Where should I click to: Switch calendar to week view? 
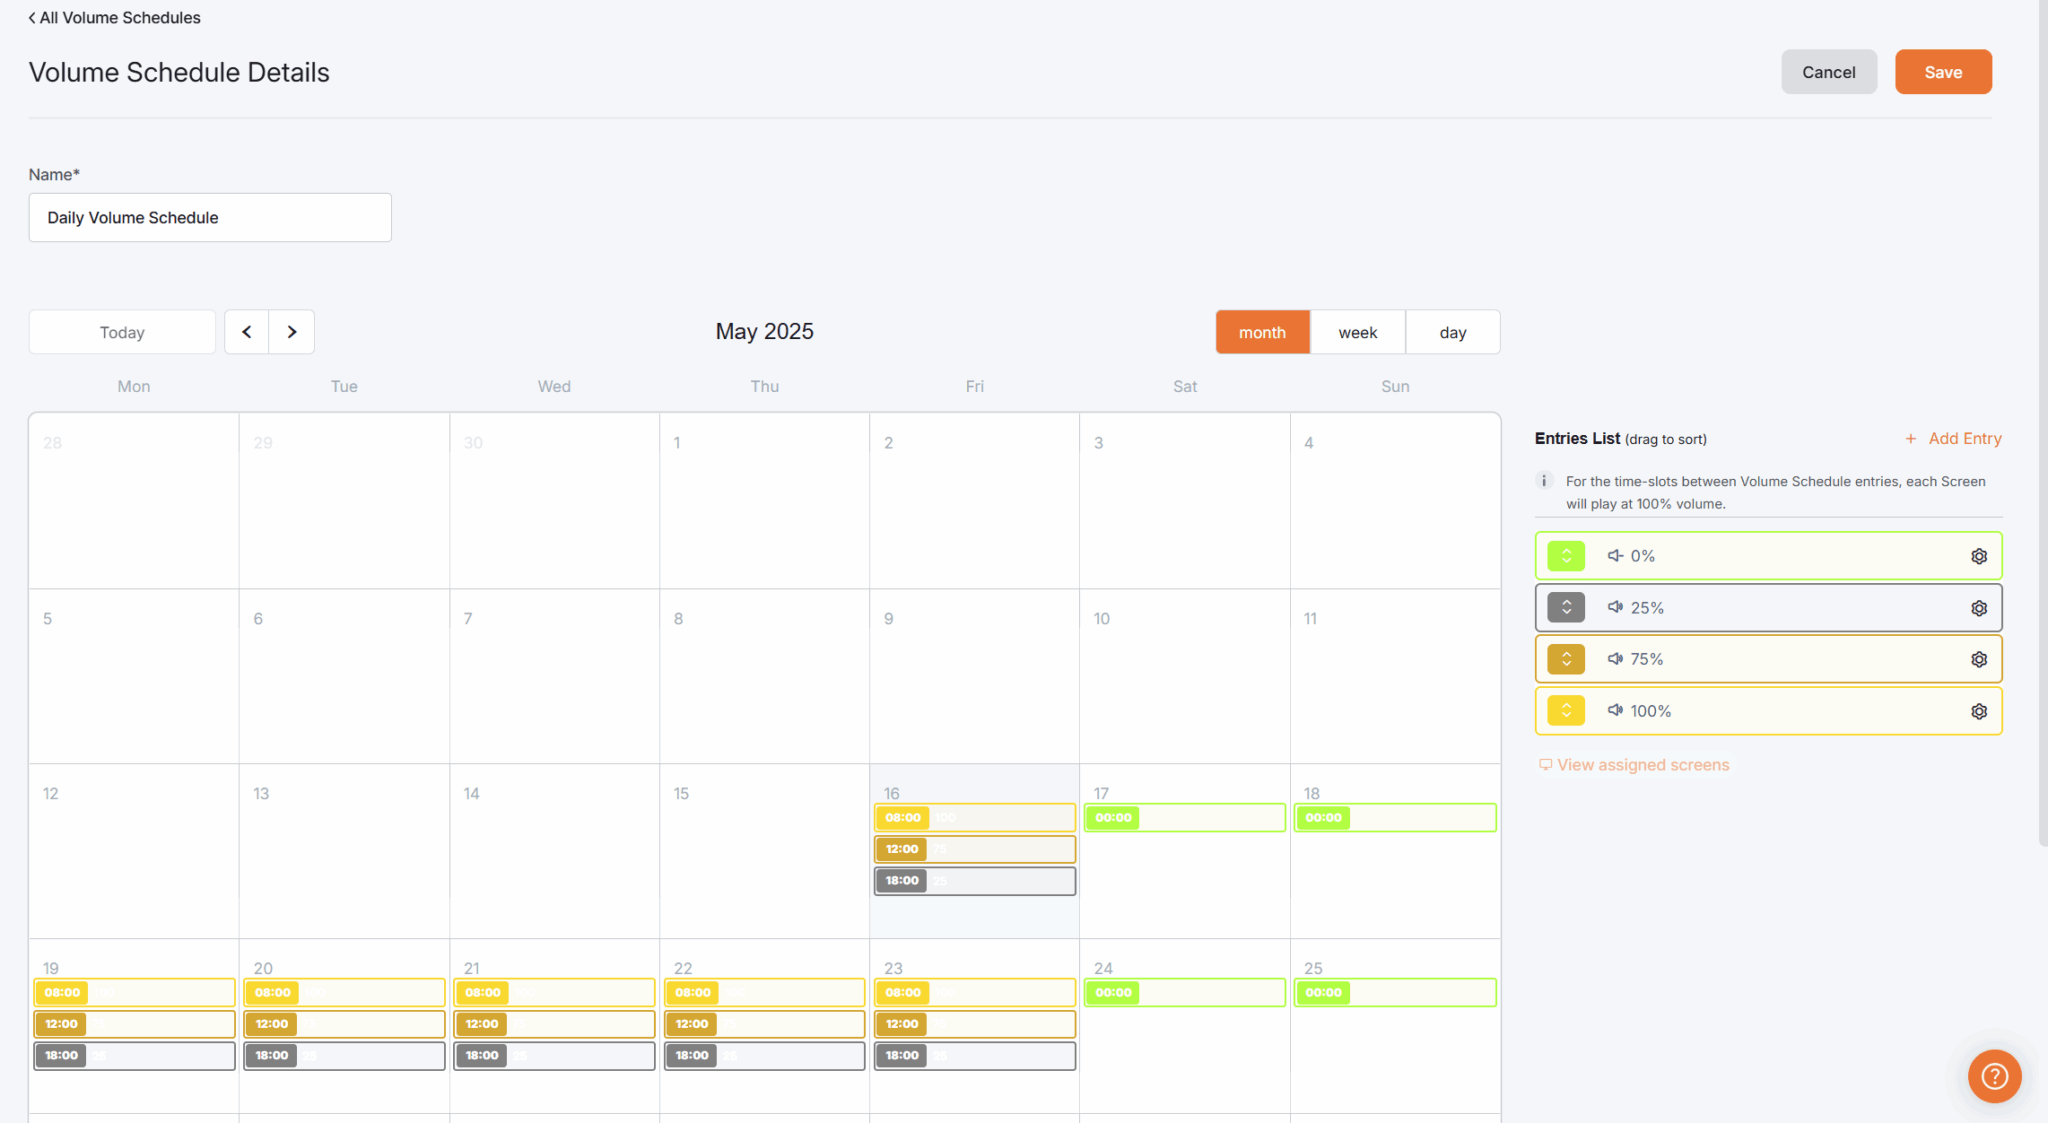coord(1358,332)
